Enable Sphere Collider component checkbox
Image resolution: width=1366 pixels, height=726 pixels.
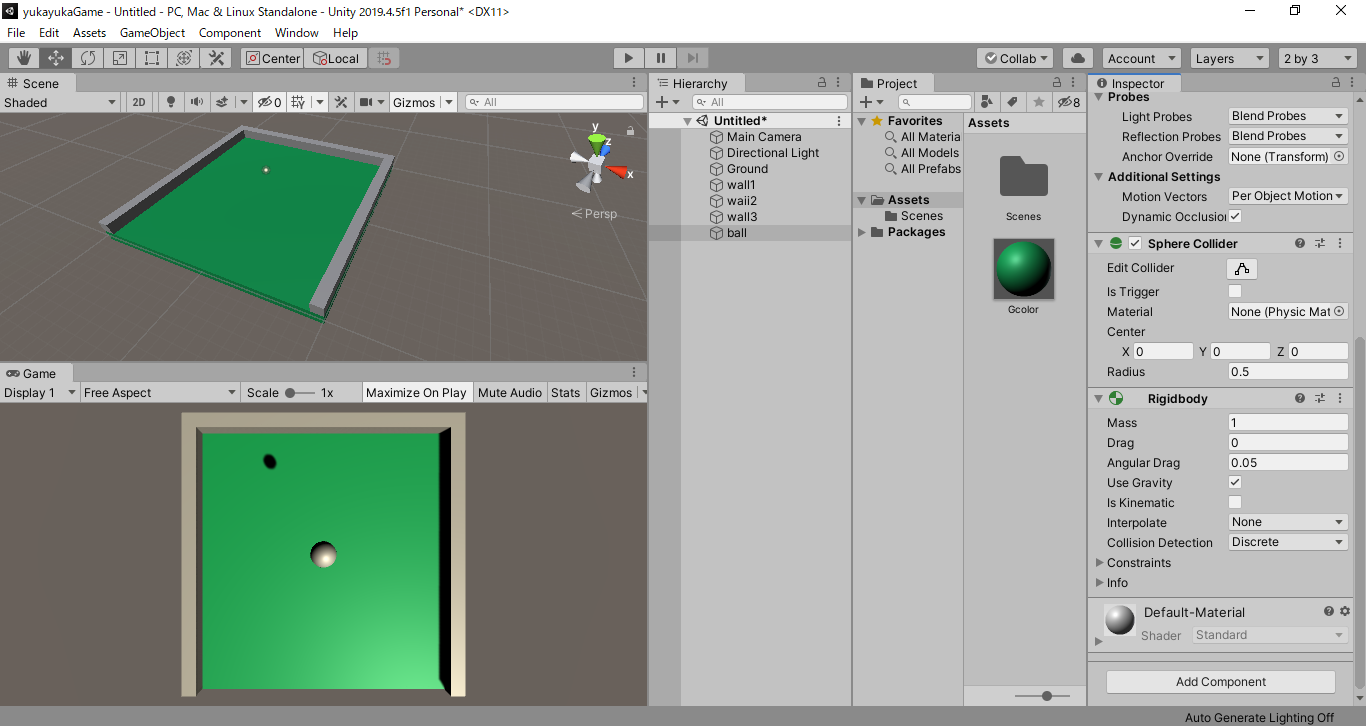(1135, 243)
